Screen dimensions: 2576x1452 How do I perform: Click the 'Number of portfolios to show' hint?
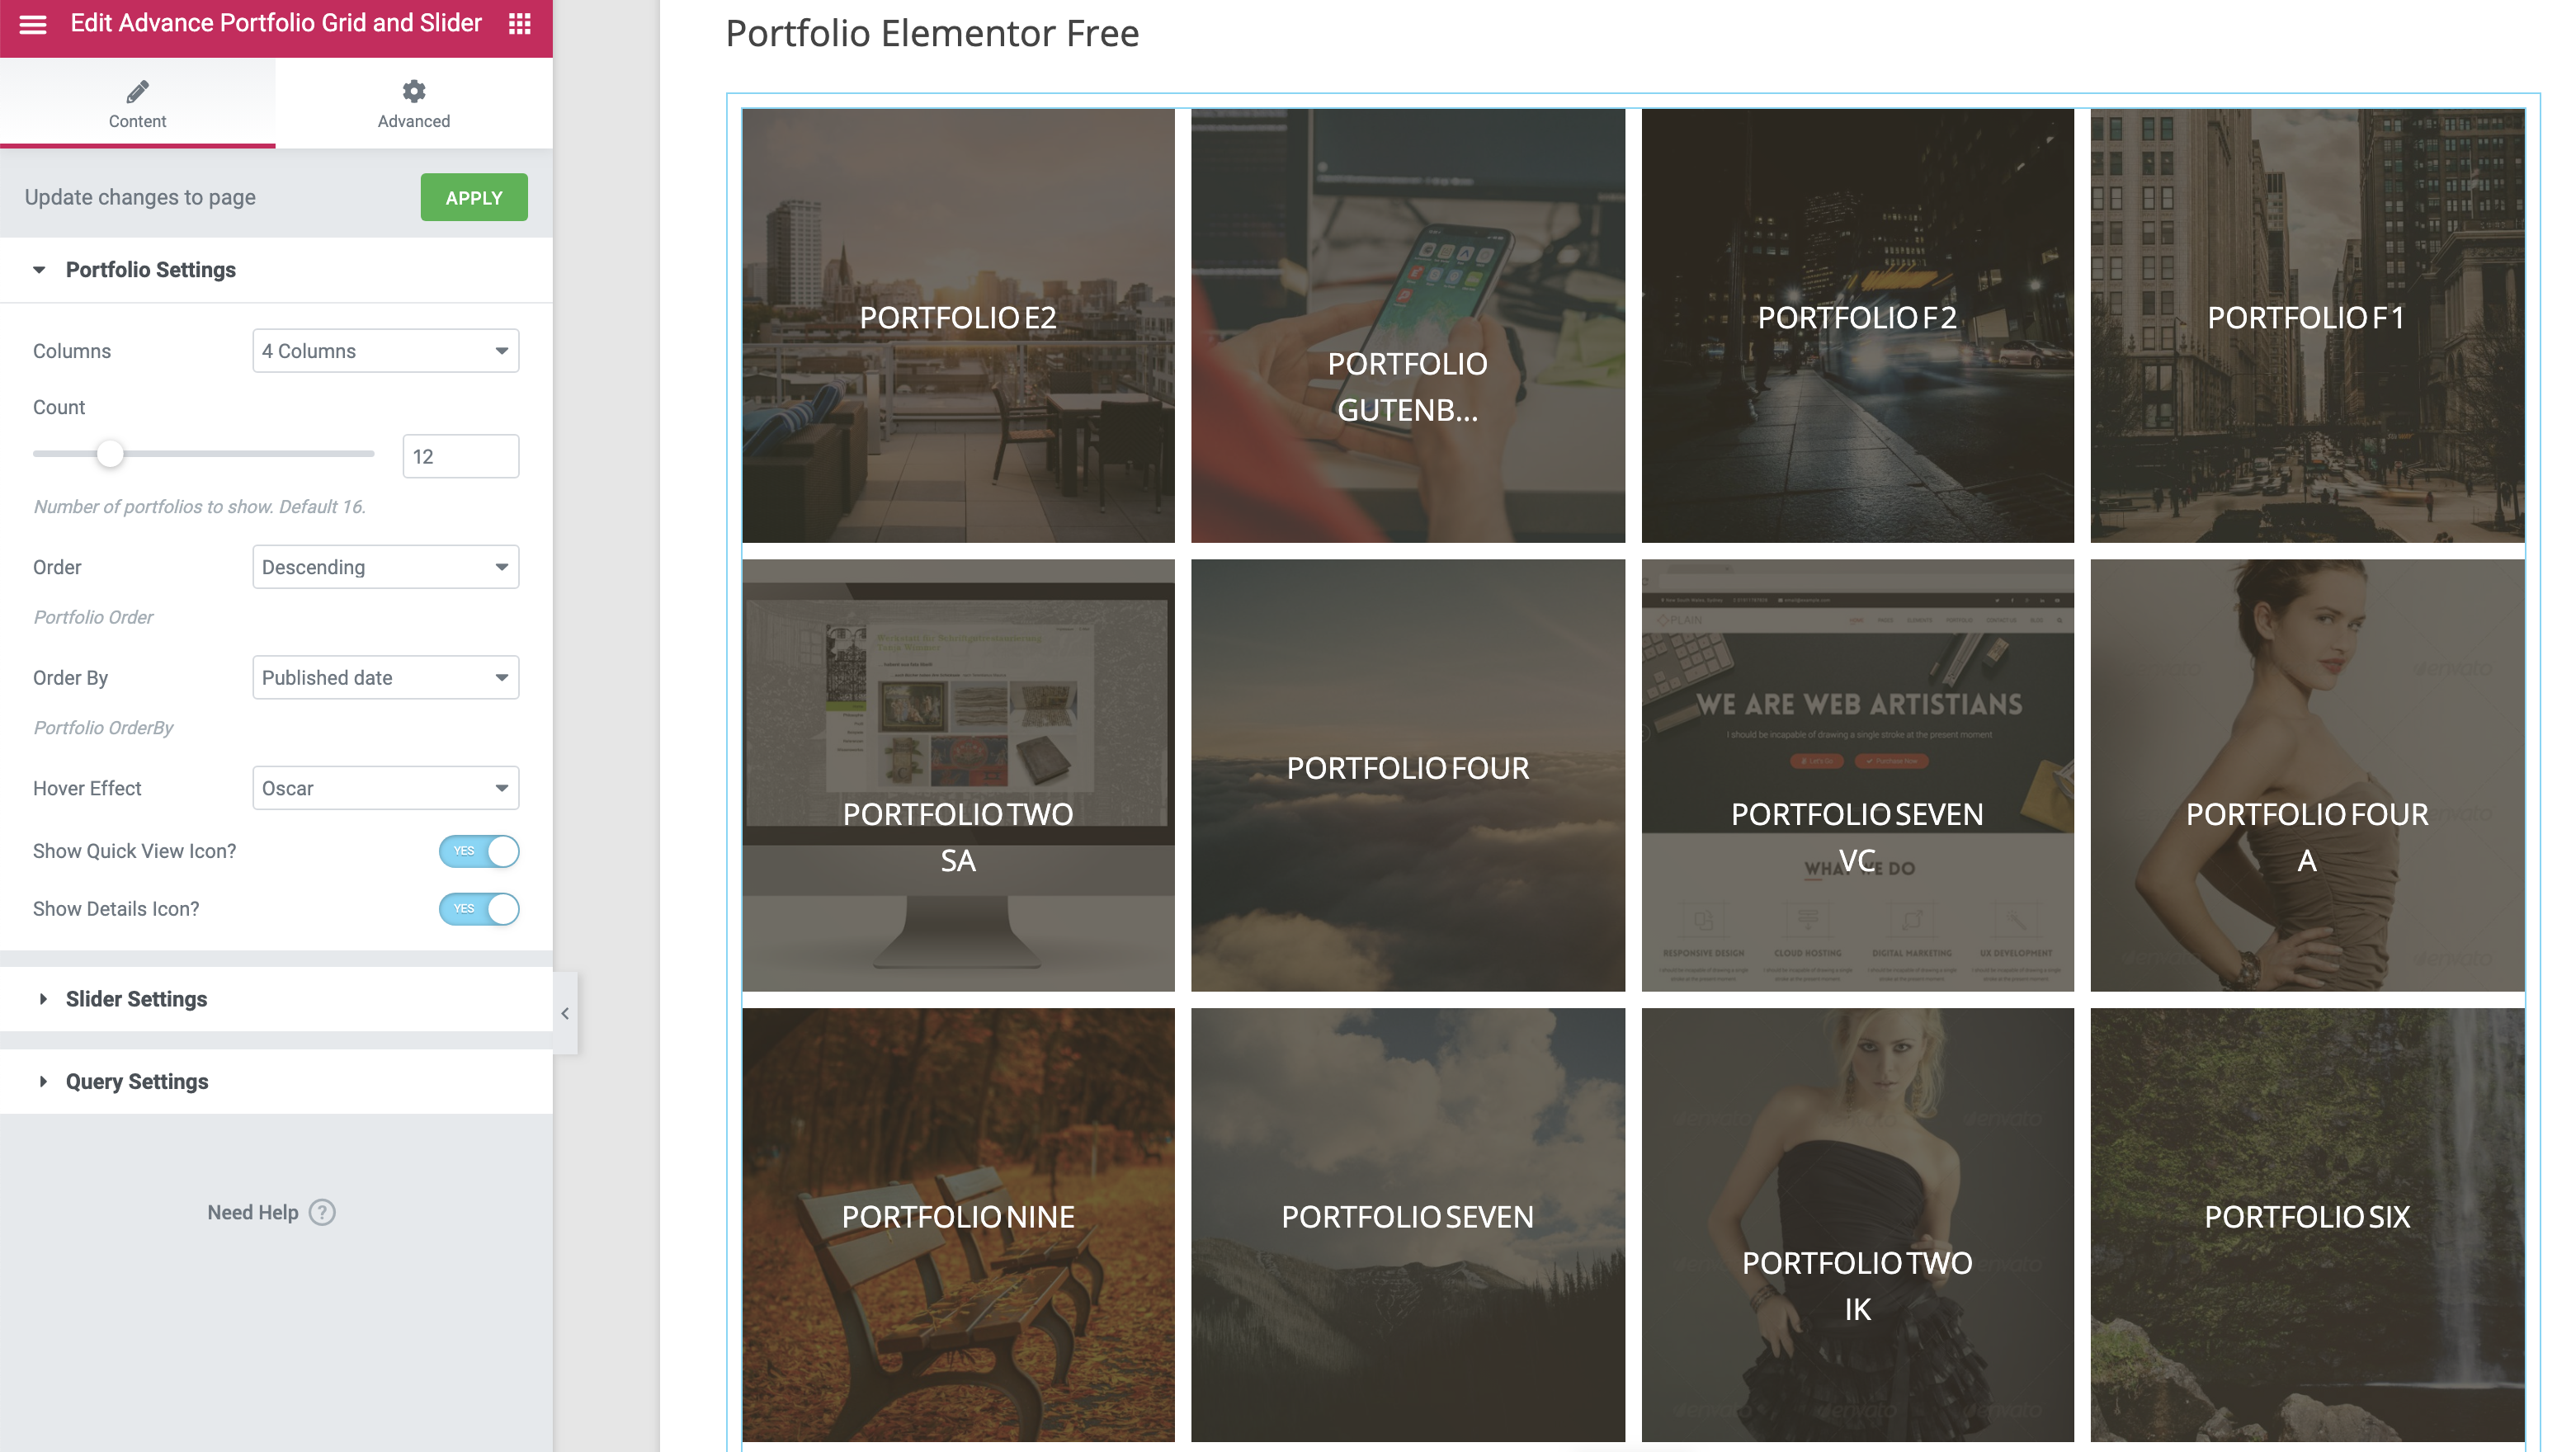(200, 507)
